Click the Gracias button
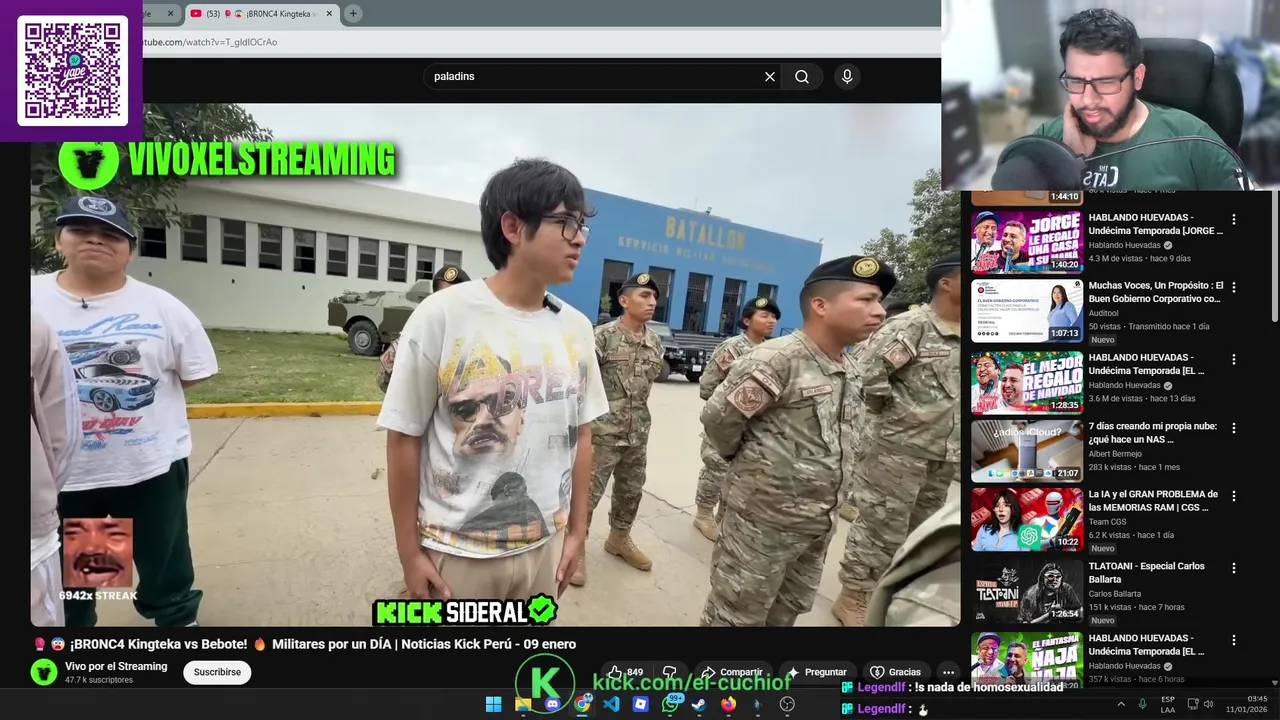Viewport: 1280px width, 720px height. pyautogui.click(x=895, y=672)
